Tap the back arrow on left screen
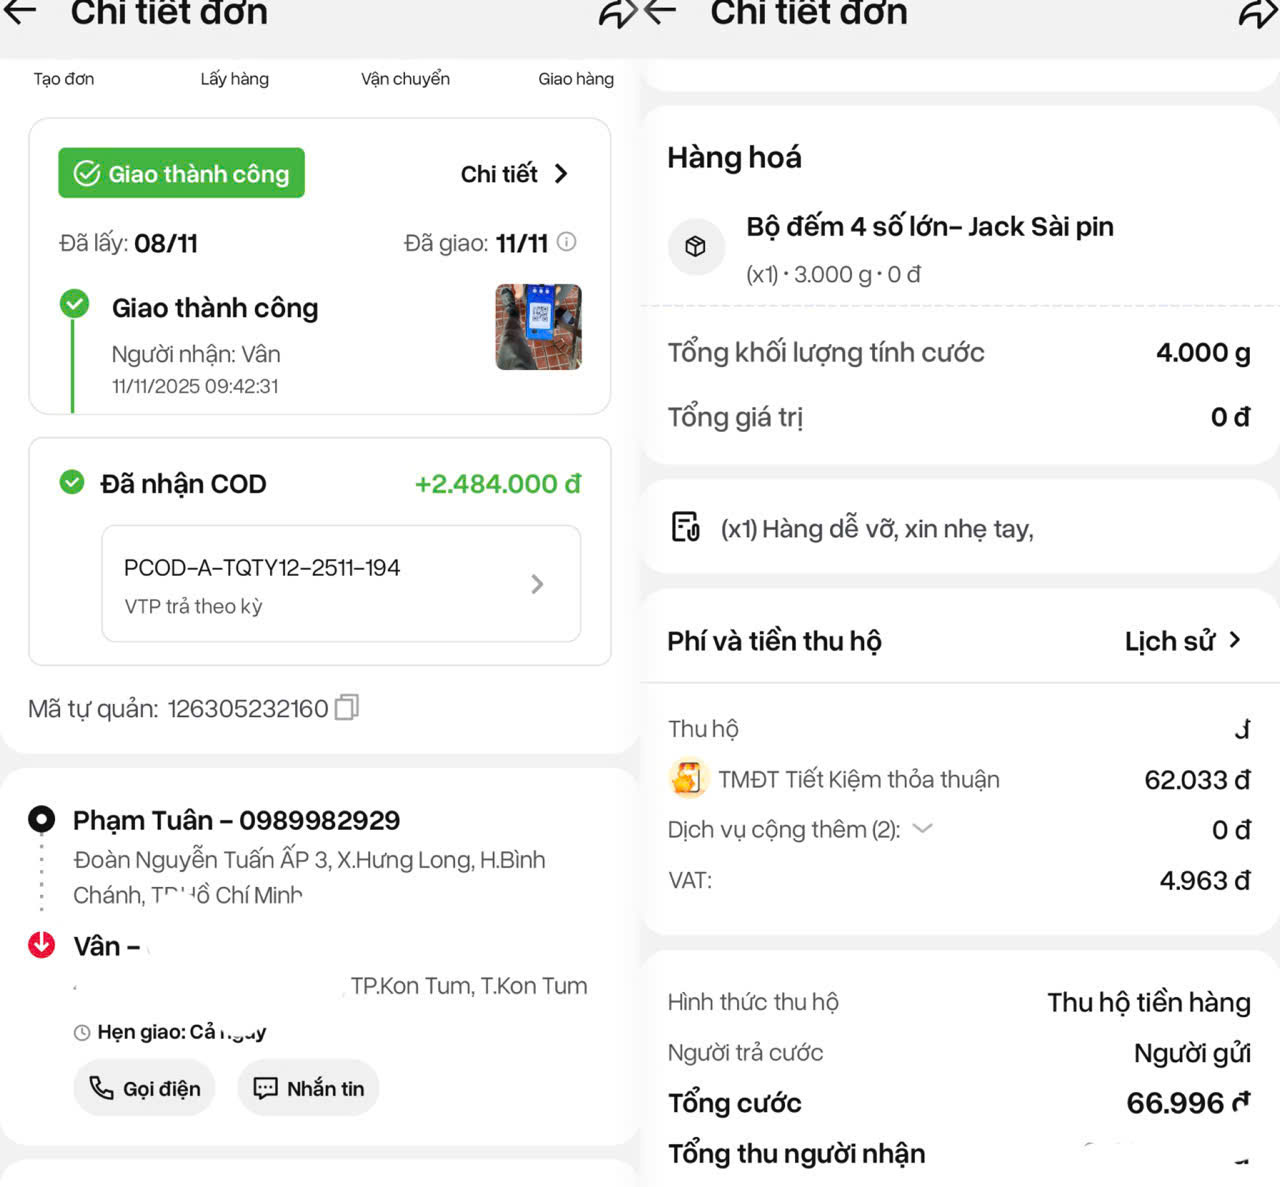Image resolution: width=1280 pixels, height=1187 pixels. pos(20,12)
